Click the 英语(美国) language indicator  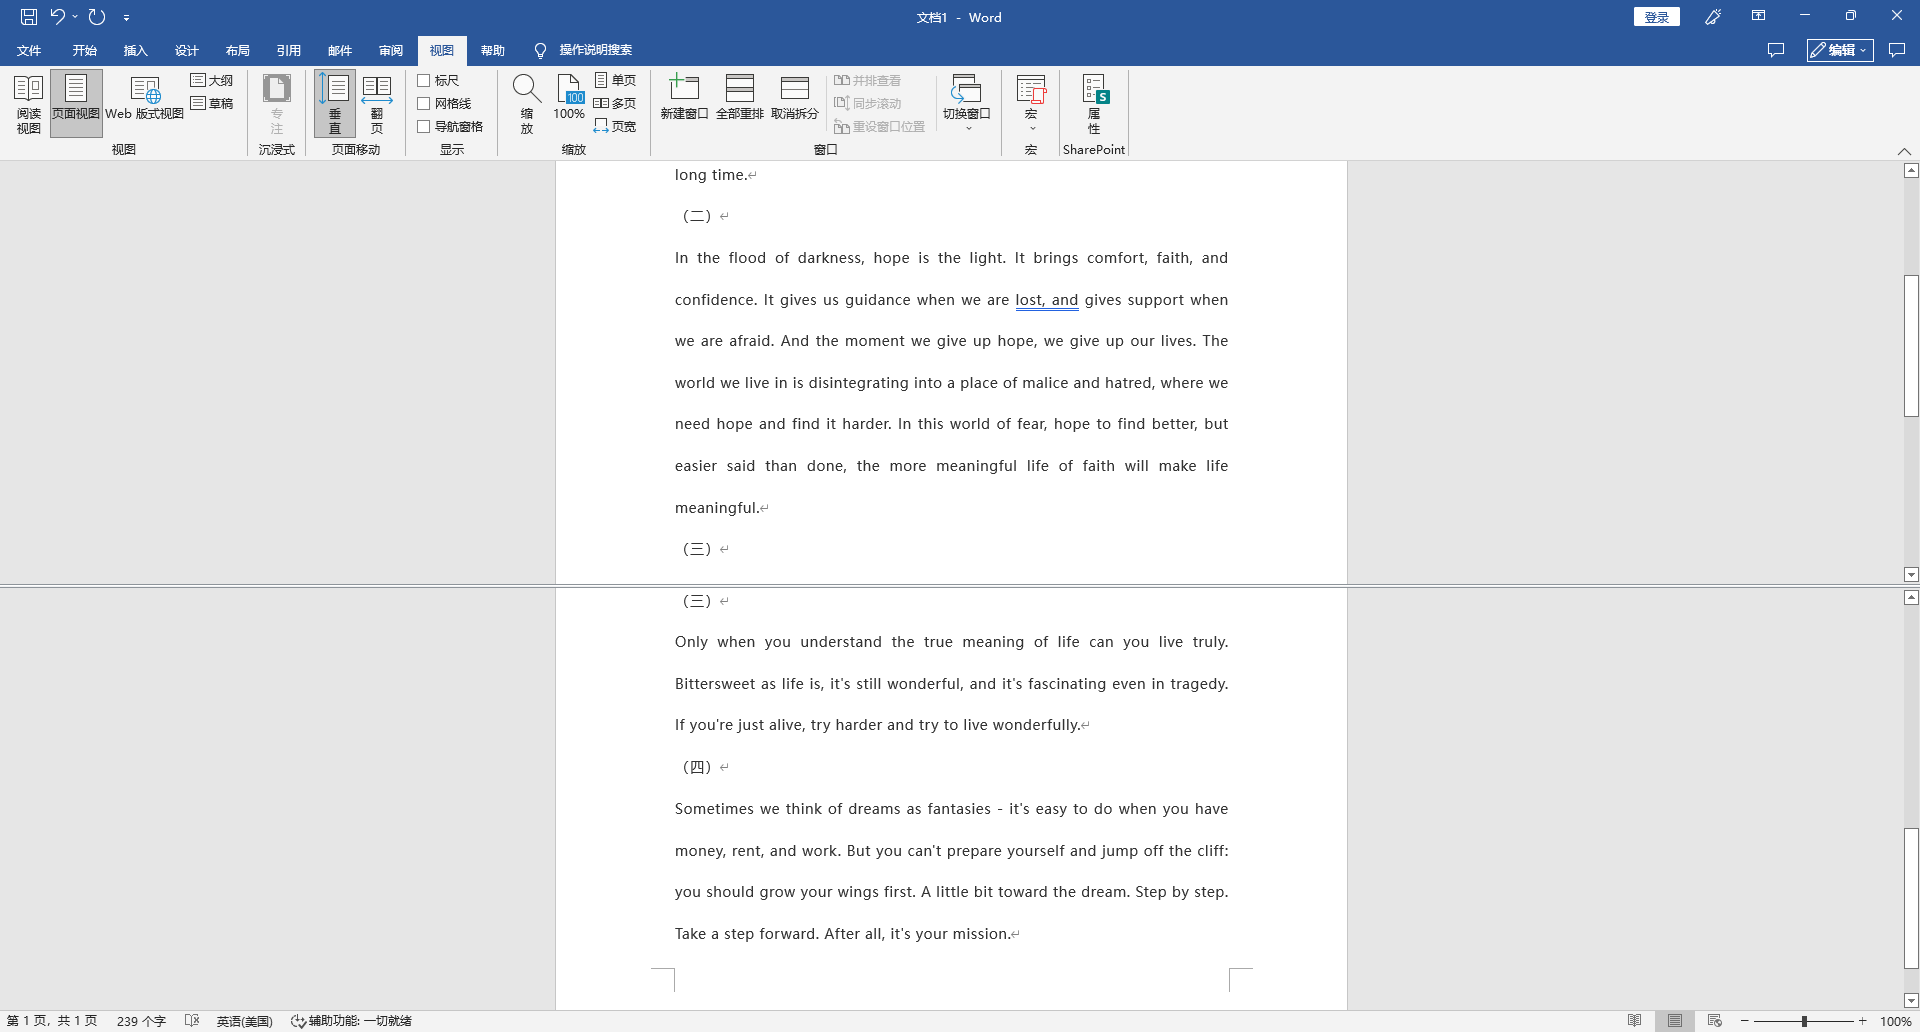click(244, 1021)
